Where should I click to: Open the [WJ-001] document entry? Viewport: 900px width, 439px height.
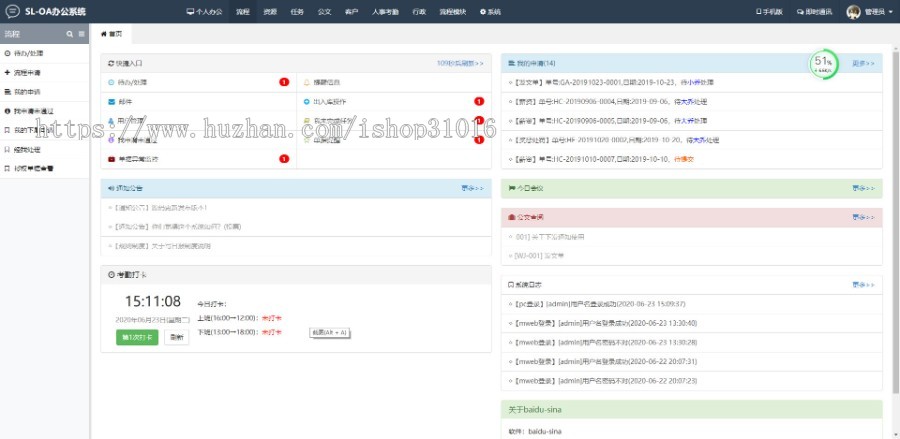pyautogui.click(x=692, y=256)
